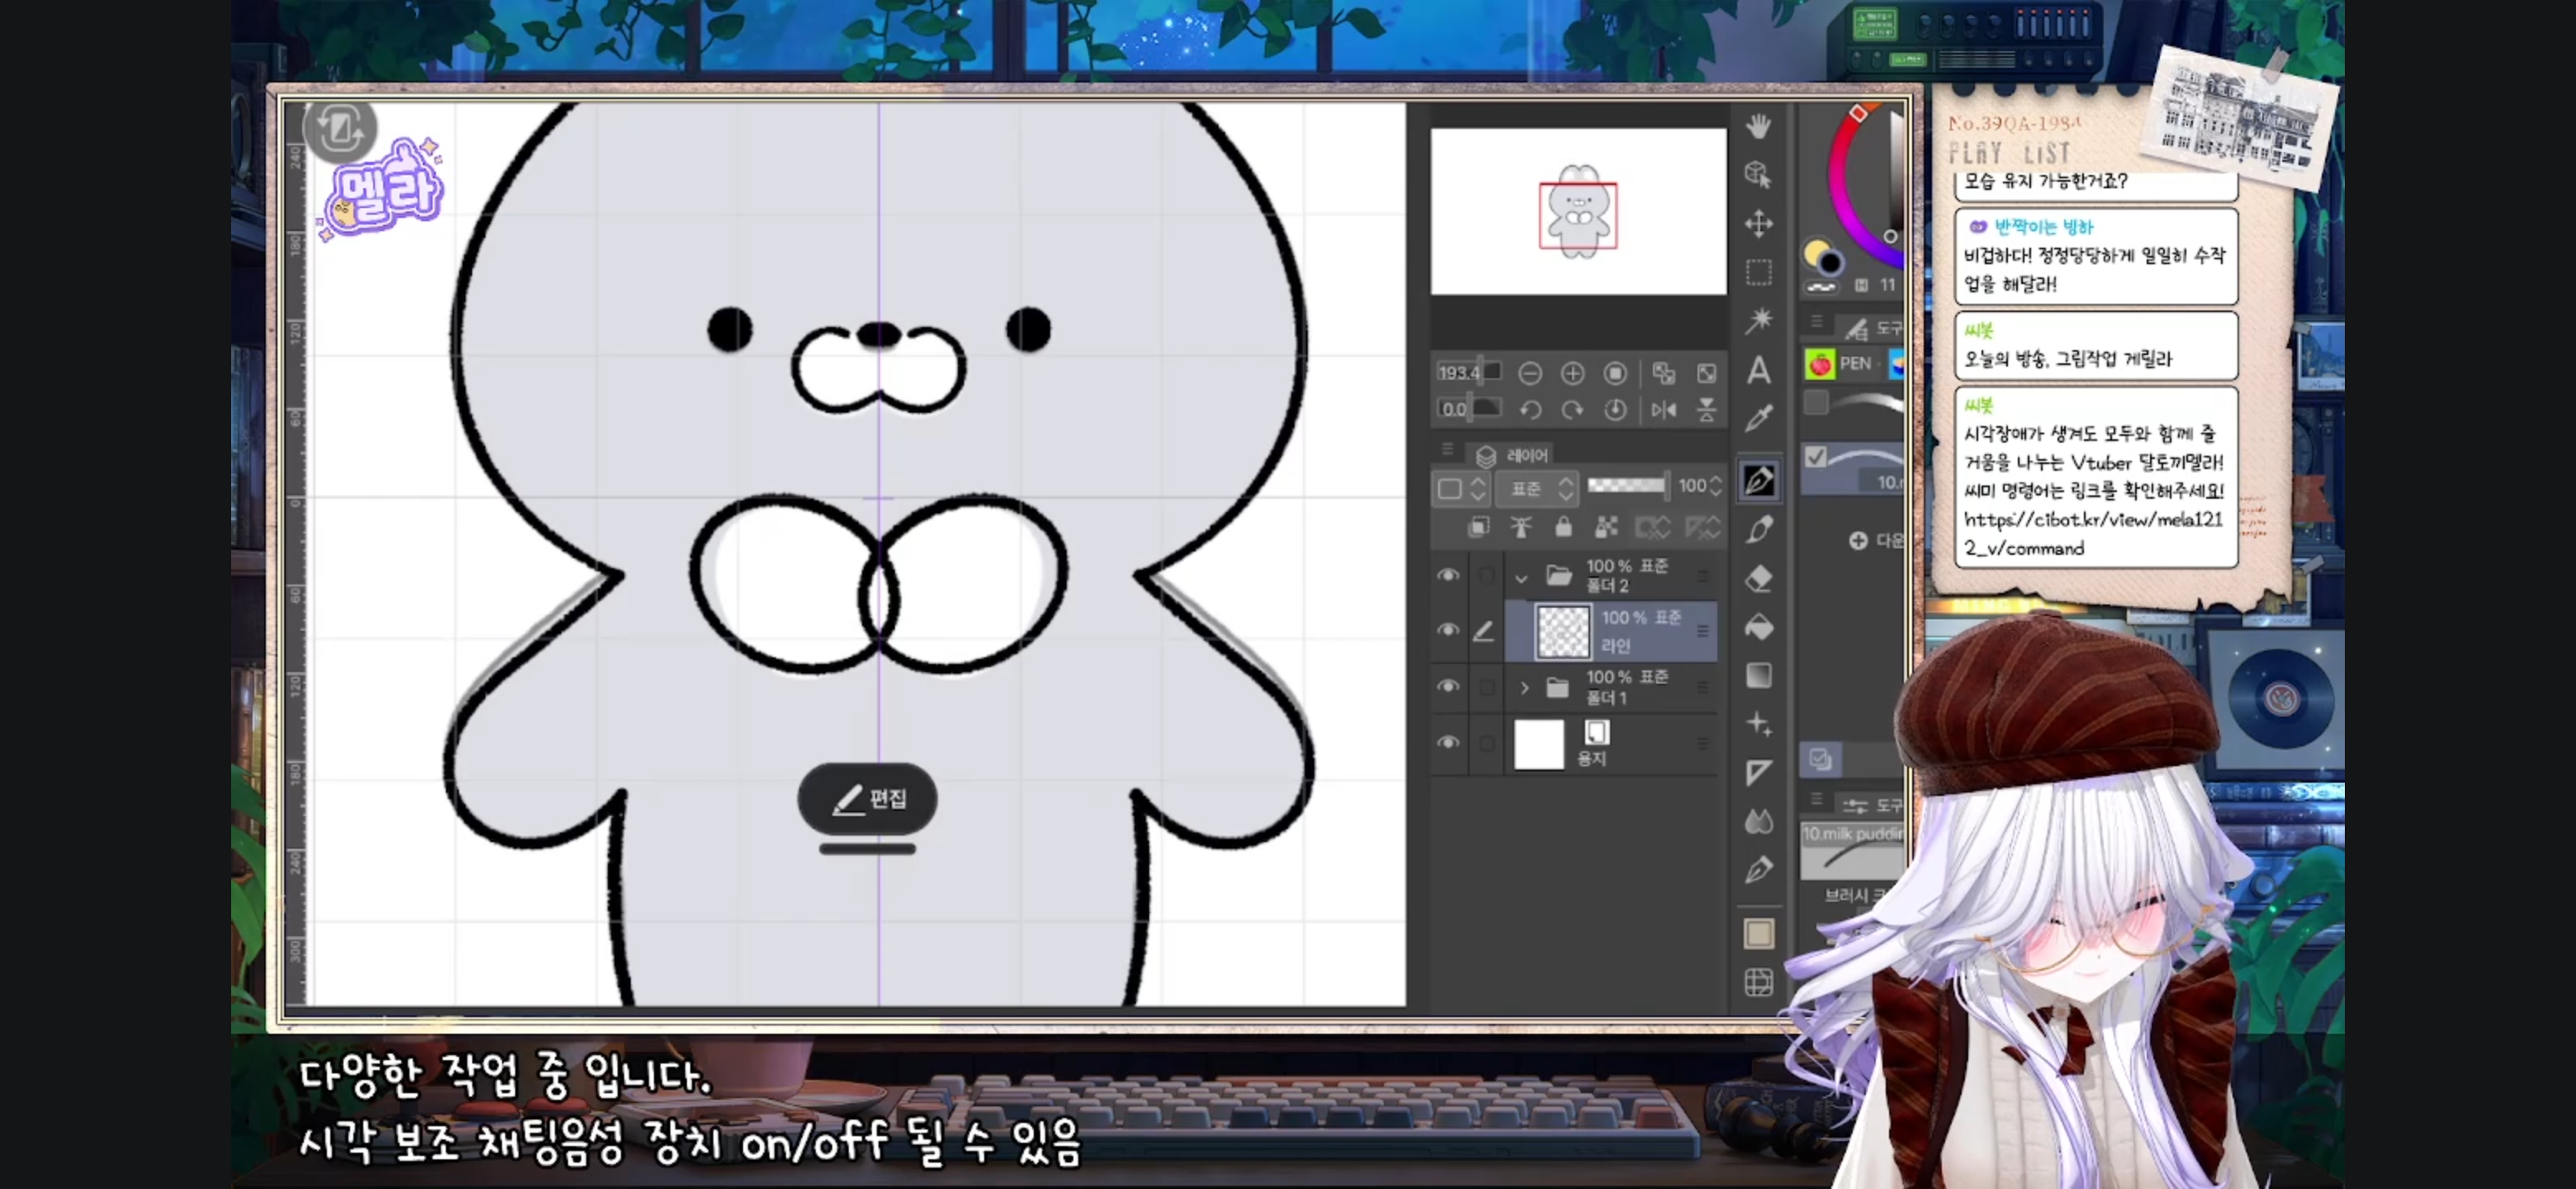
Task: Reset canvas rotation in the navigator
Action: (x=1615, y=410)
